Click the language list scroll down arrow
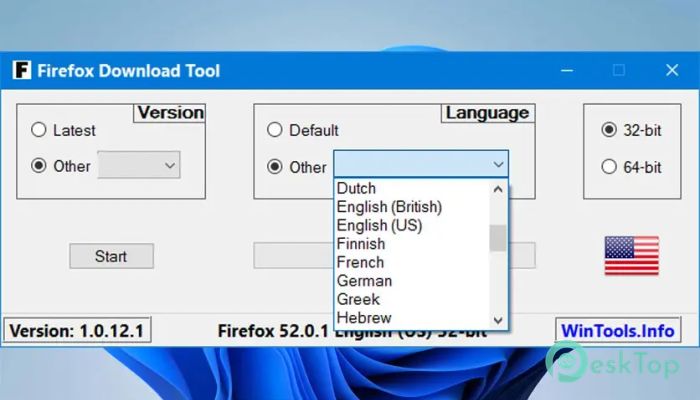Image resolution: width=700 pixels, height=400 pixels. [498, 320]
